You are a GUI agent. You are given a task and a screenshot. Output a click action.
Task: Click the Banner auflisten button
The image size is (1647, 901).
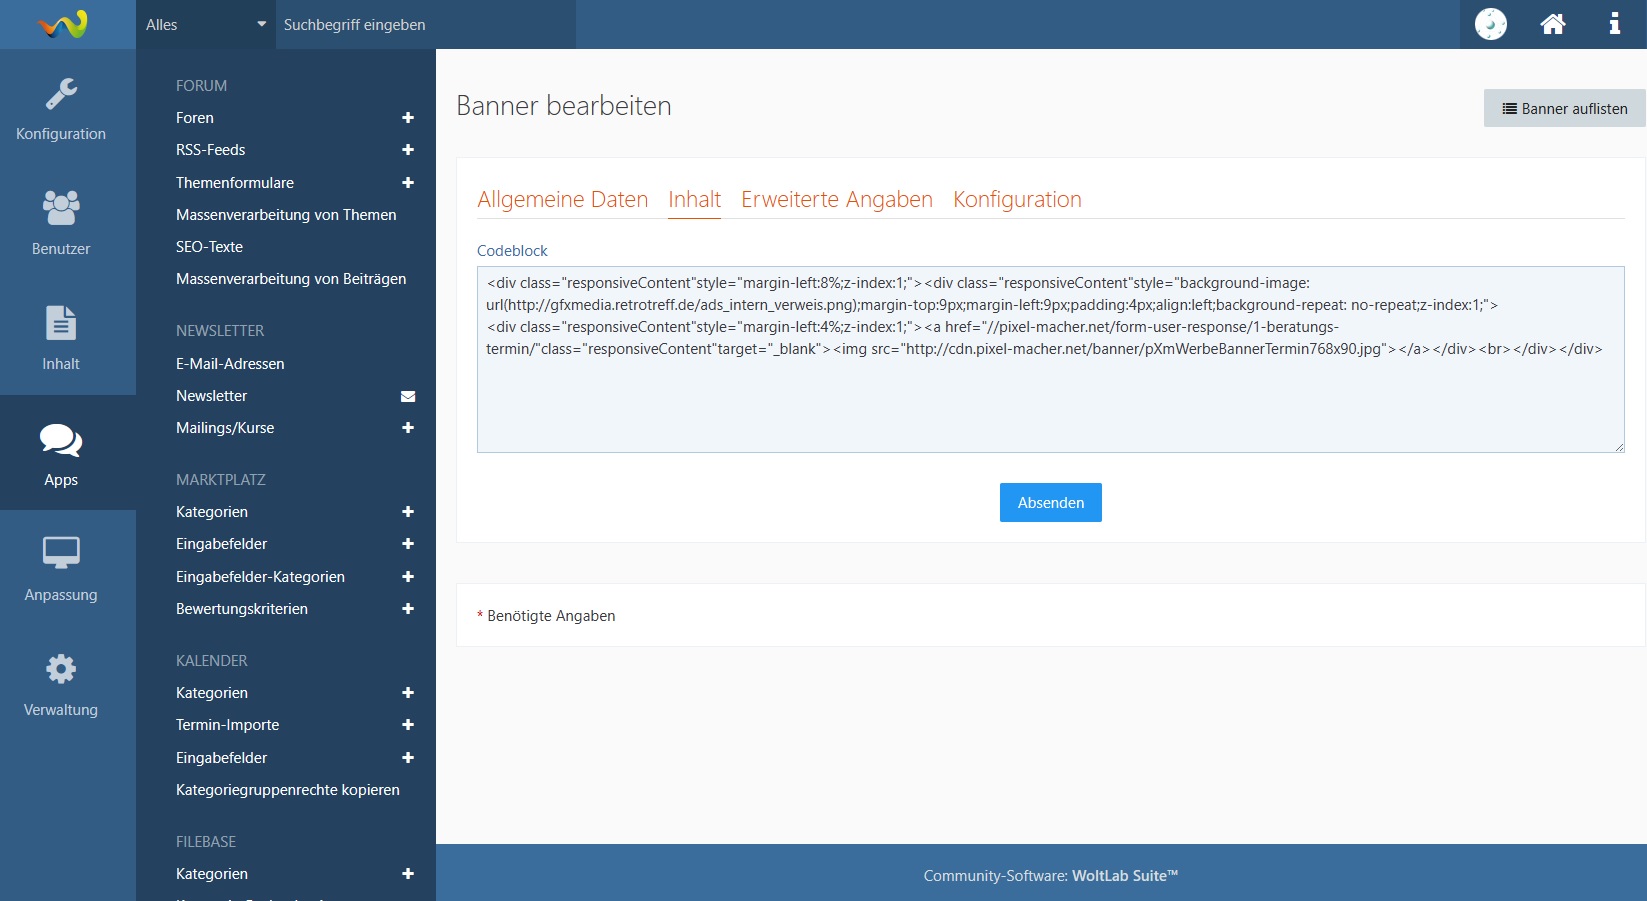click(1564, 109)
